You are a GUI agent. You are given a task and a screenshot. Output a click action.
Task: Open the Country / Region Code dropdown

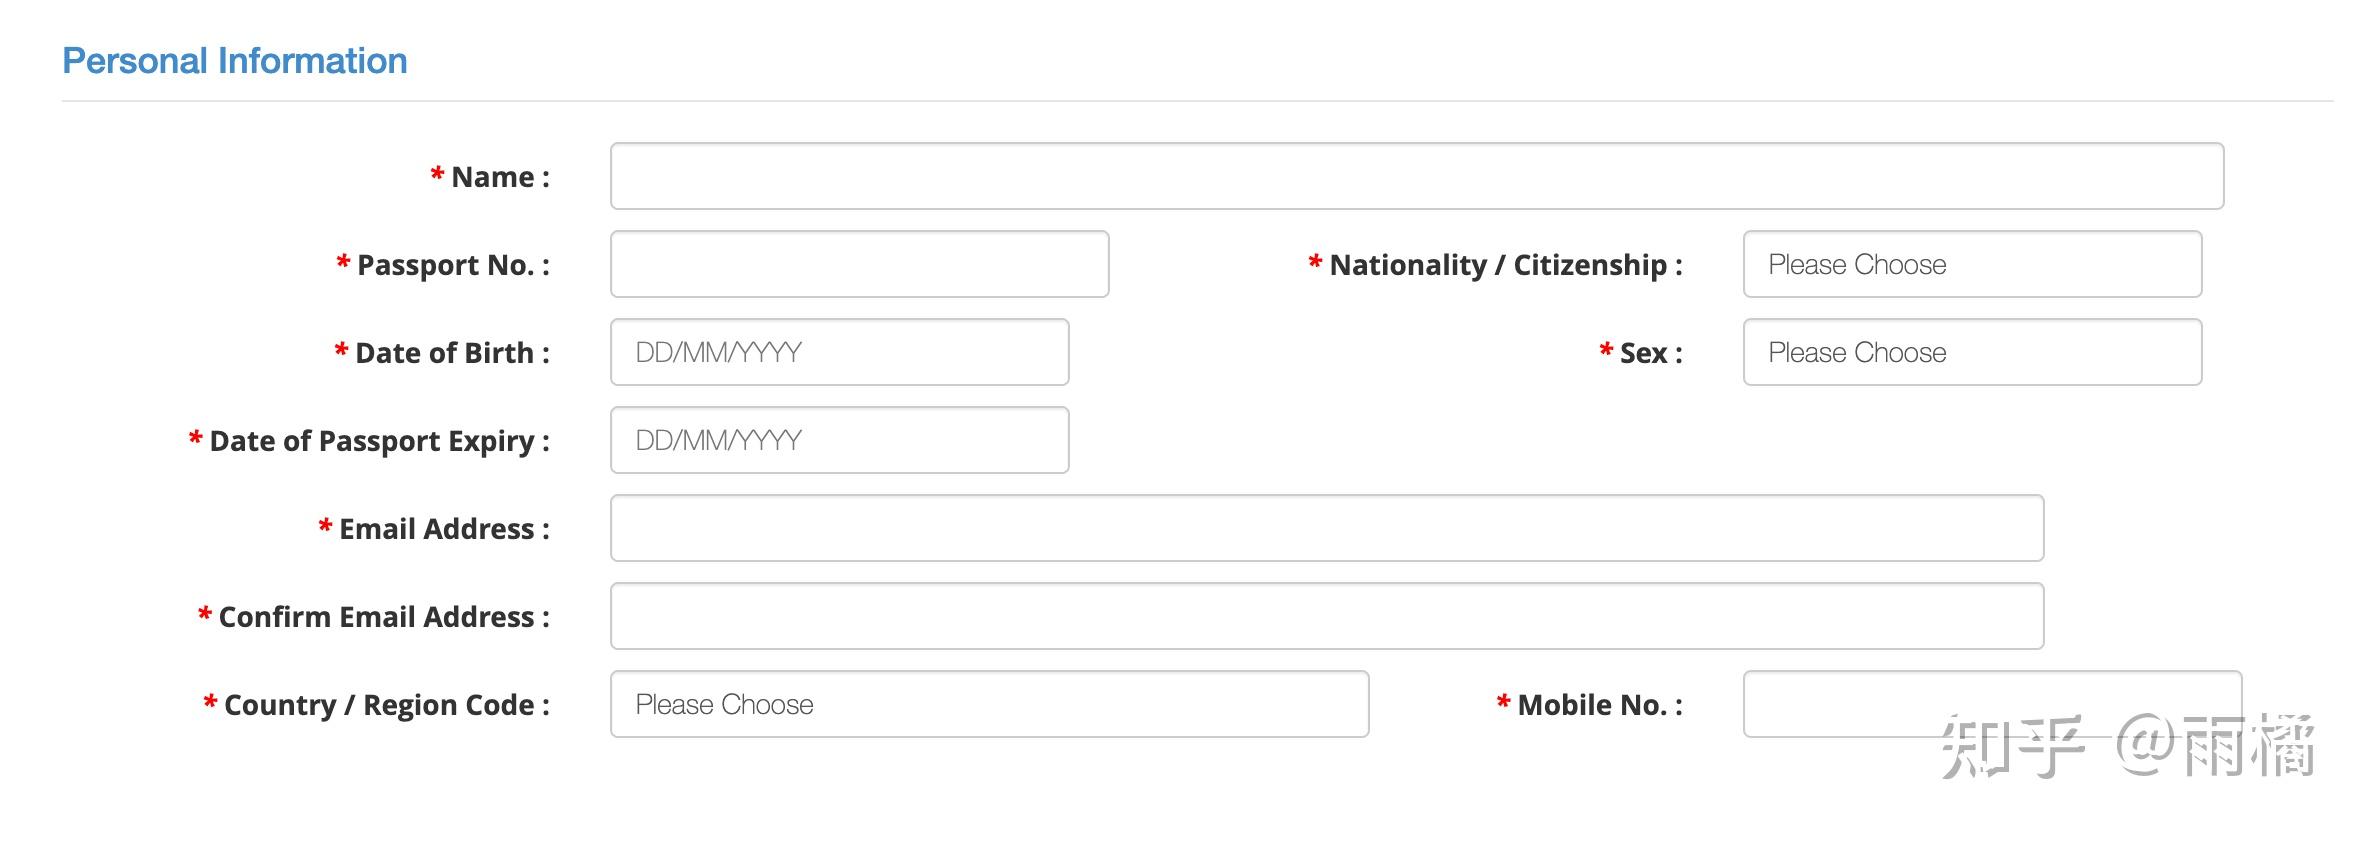(x=989, y=704)
